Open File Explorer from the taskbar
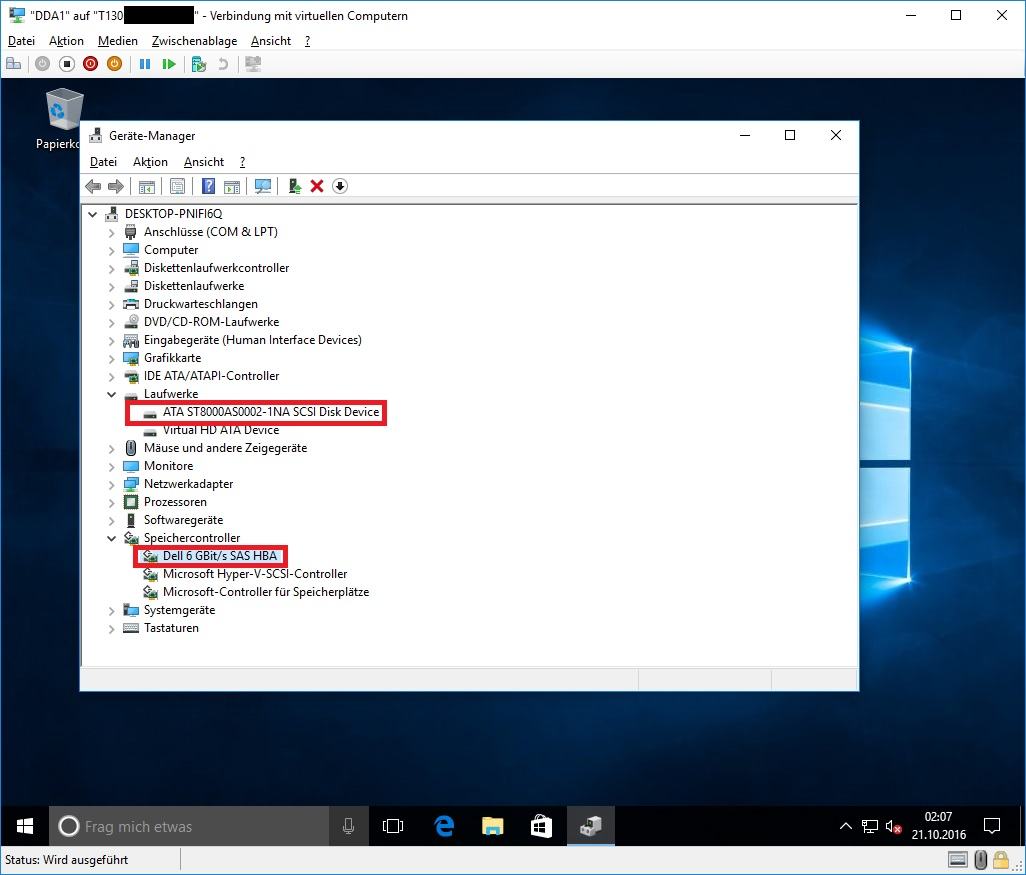The height and width of the screenshot is (875, 1026). (493, 826)
